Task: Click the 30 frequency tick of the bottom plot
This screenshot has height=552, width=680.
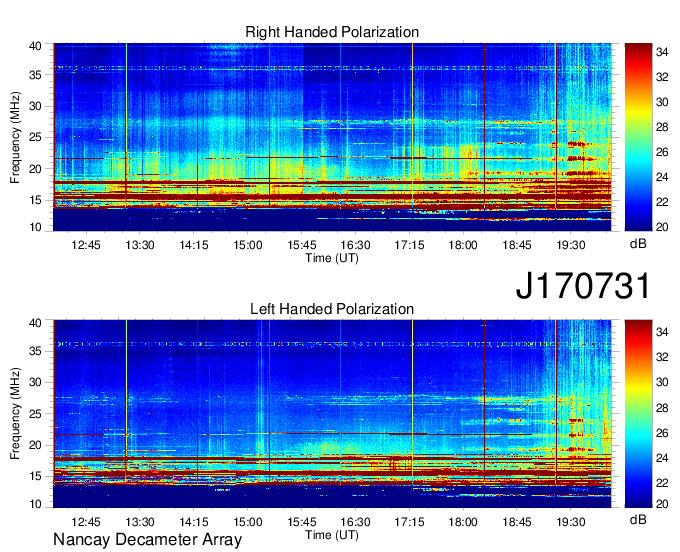Action: tap(36, 382)
